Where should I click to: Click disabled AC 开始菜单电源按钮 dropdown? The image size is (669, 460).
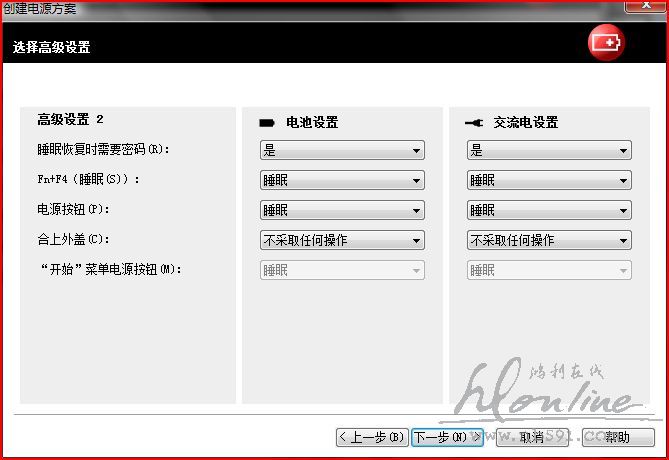pyautogui.click(x=549, y=270)
